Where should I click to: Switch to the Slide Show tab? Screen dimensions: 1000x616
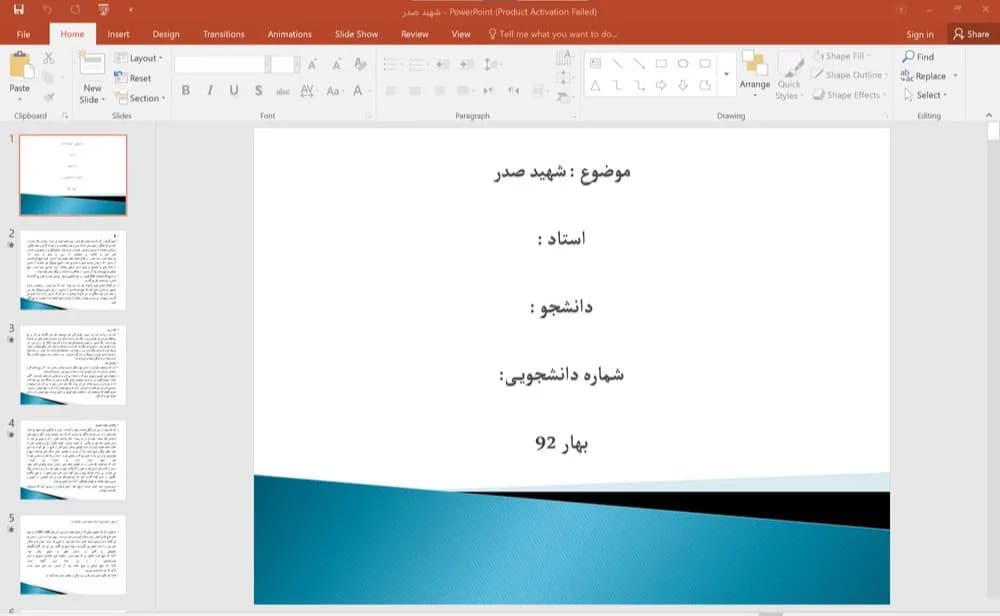[x=357, y=34]
